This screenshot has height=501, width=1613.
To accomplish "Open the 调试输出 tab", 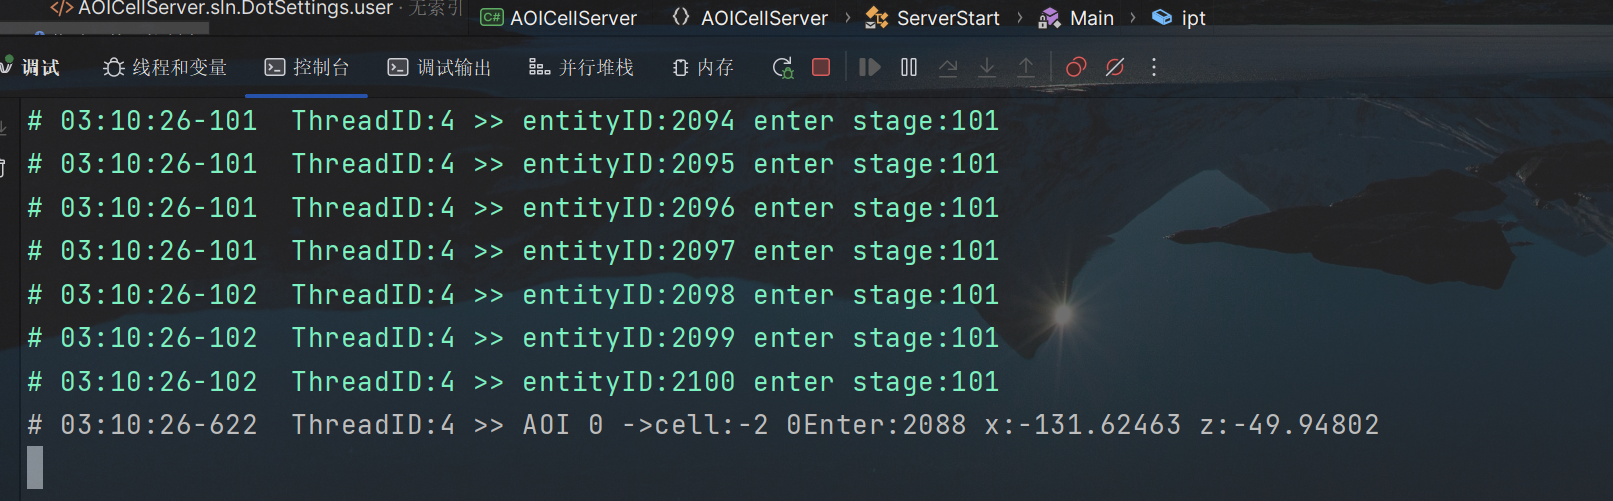I will click(x=439, y=67).
